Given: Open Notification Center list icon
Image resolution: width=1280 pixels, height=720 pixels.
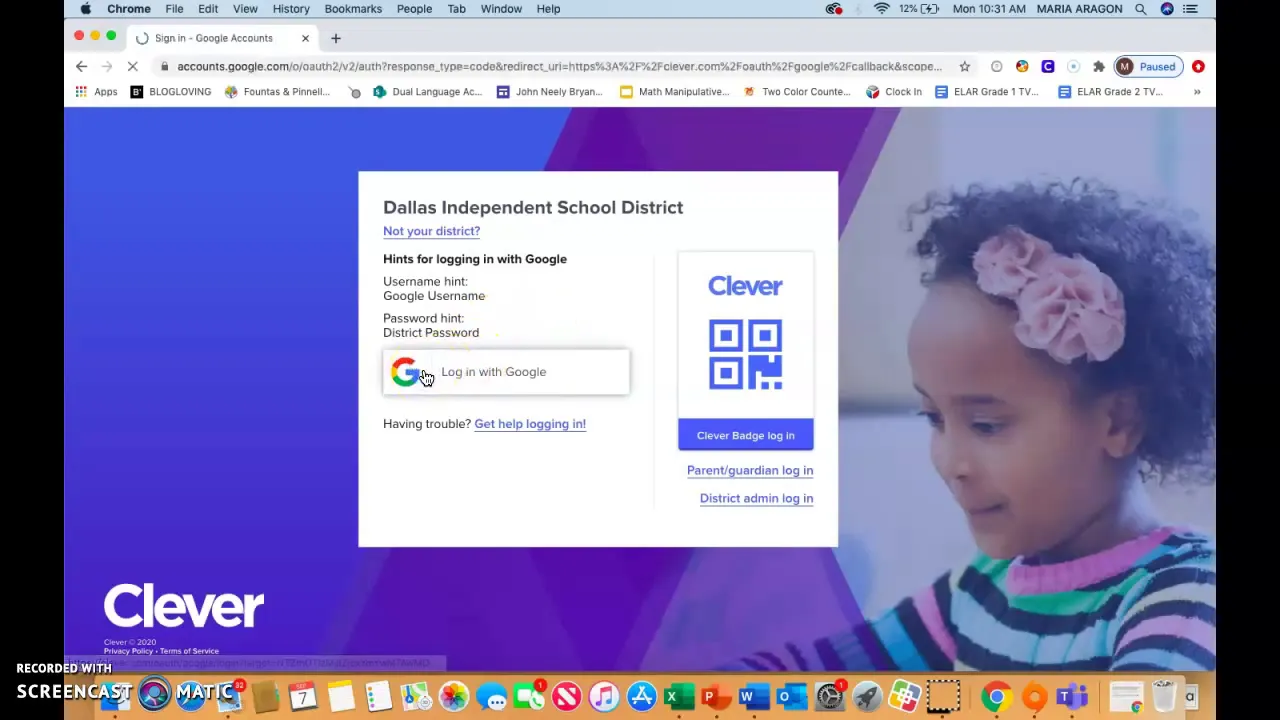Looking at the screenshot, I should coord(1190,9).
